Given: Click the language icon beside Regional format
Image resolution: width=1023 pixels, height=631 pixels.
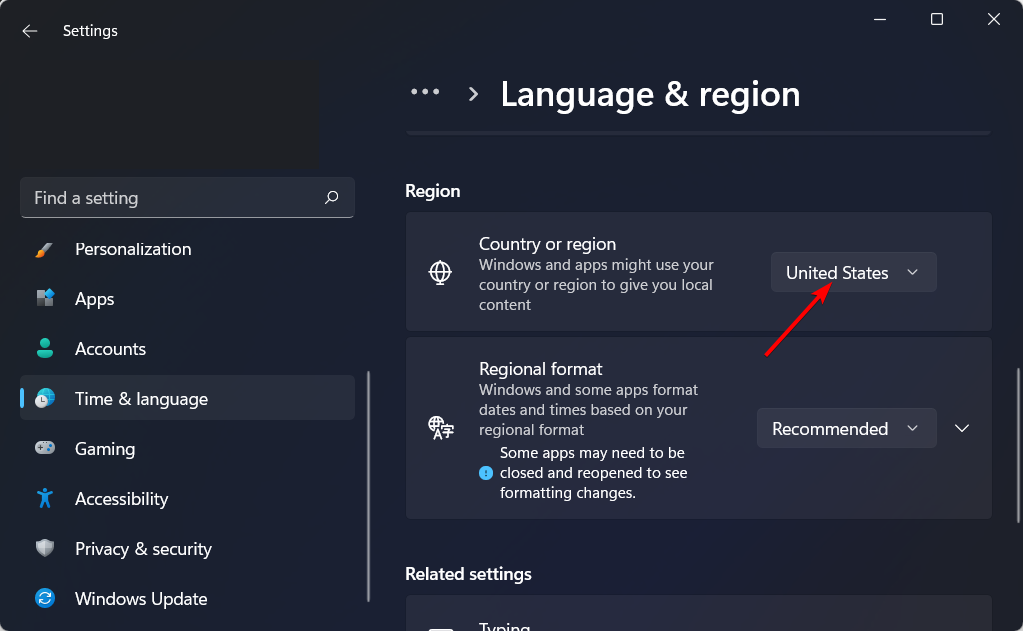Looking at the screenshot, I should coord(440,428).
